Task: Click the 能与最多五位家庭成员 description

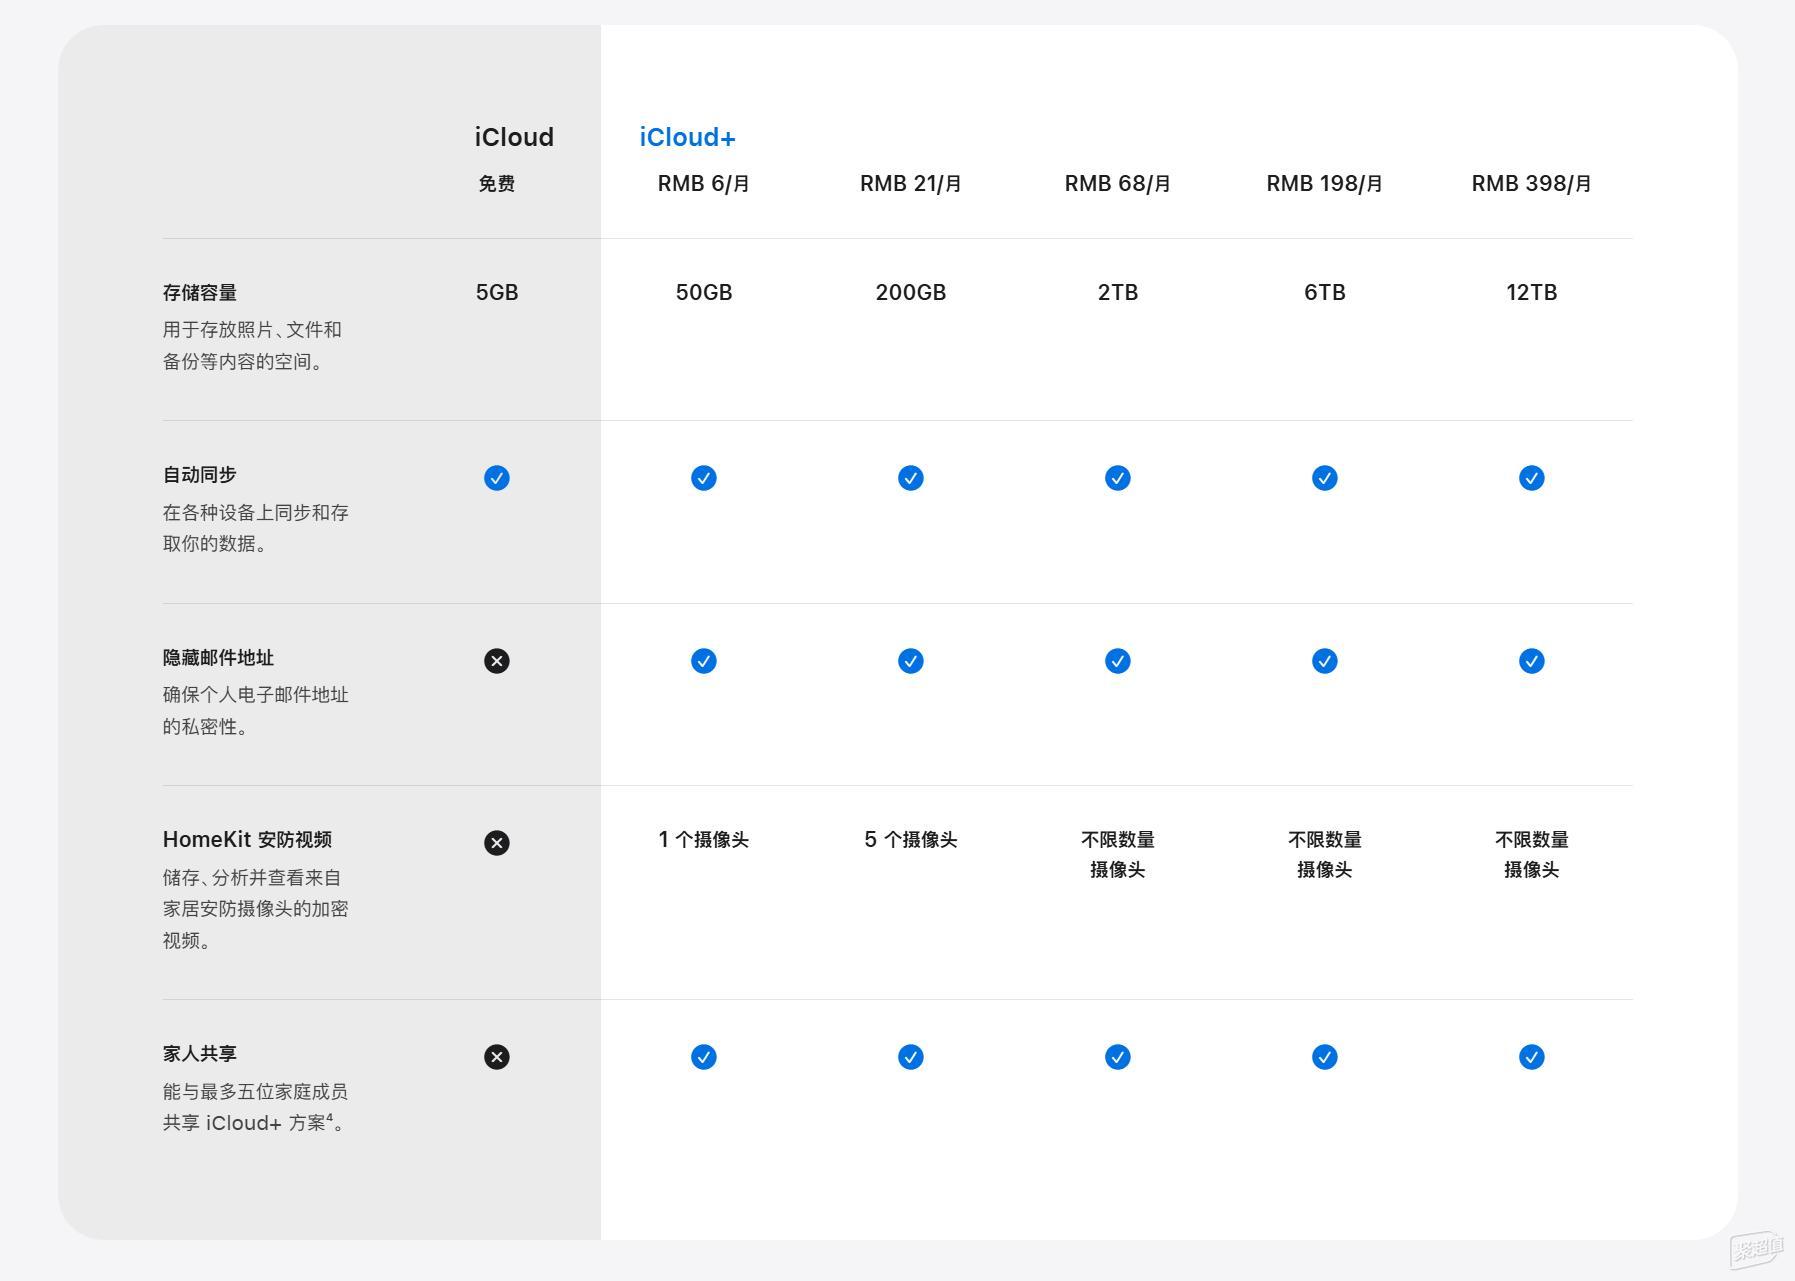Action: (x=256, y=1107)
